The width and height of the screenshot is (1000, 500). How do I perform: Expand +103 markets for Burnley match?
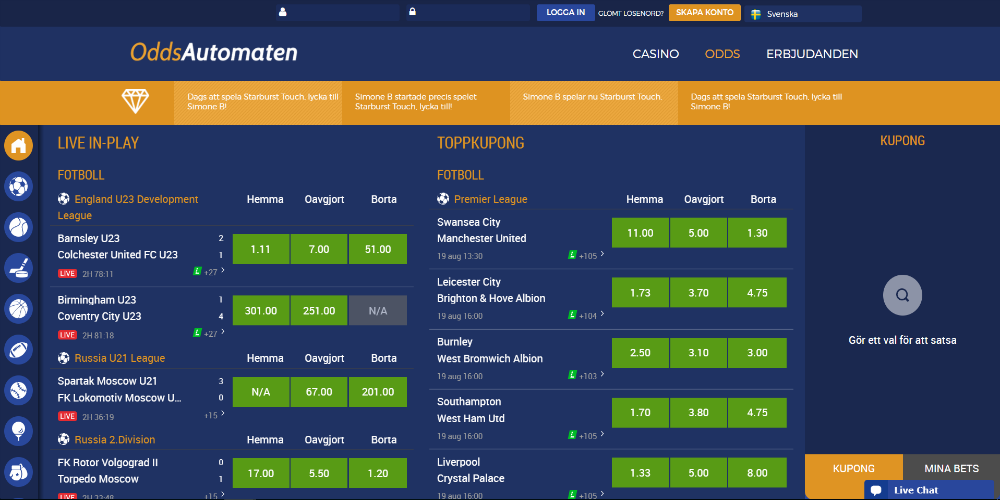pyautogui.click(x=591, y=376)
